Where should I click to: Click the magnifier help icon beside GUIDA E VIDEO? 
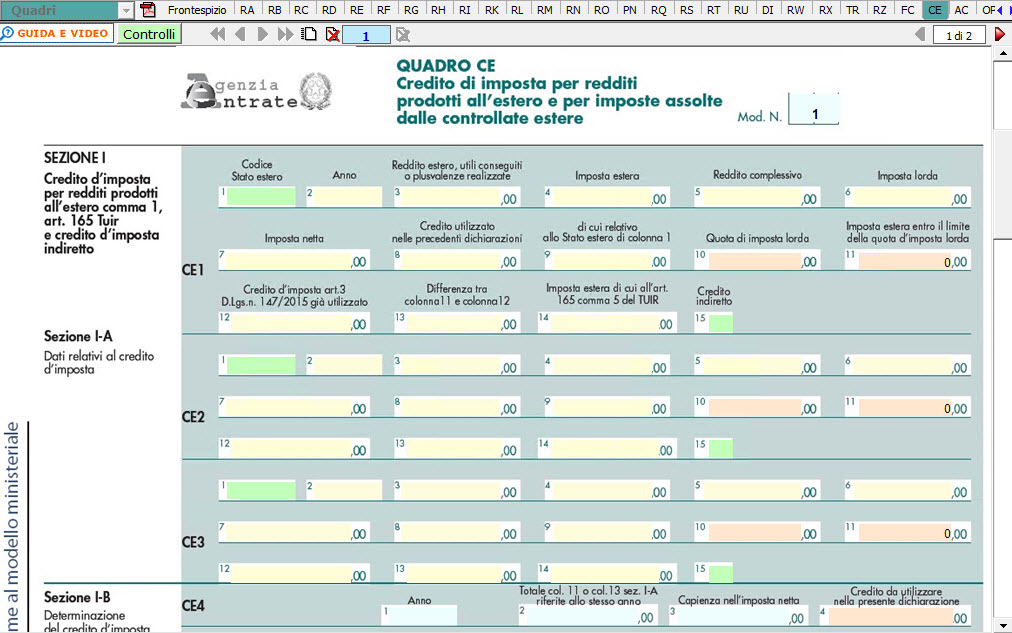coord(8,33)
